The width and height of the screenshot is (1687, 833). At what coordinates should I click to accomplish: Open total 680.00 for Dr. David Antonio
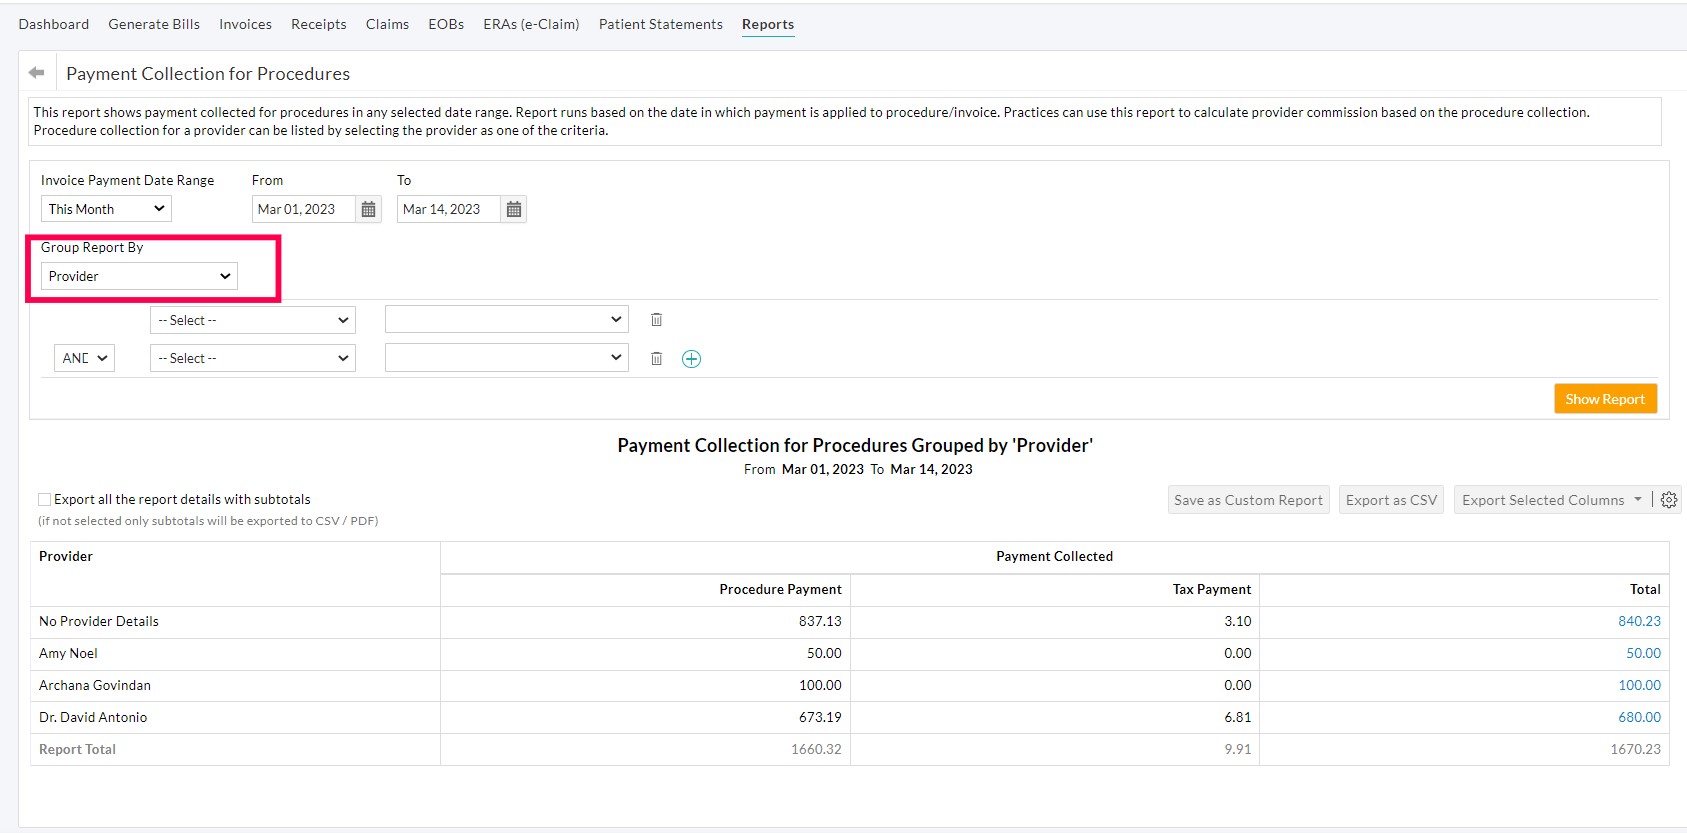point(1639,717)
